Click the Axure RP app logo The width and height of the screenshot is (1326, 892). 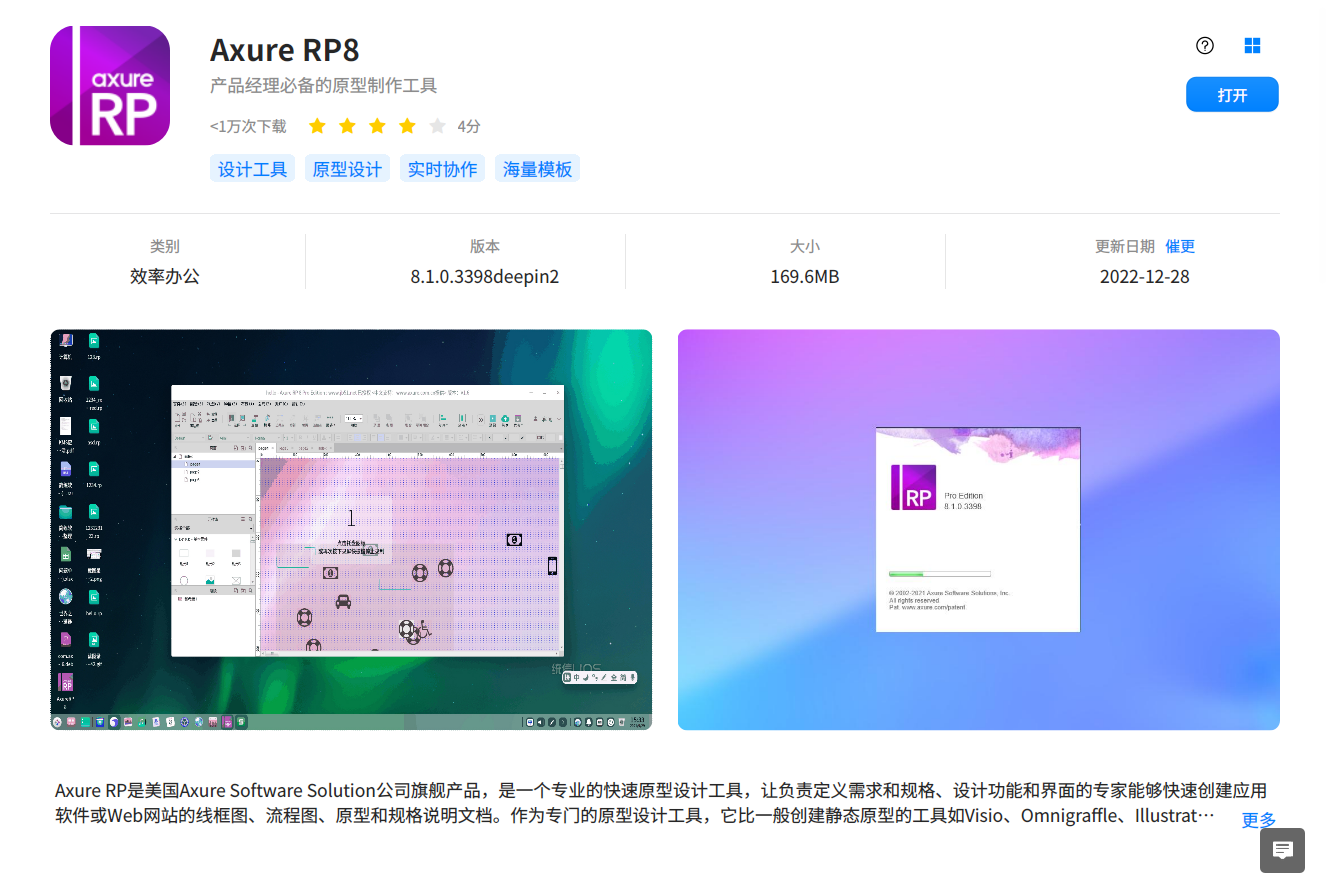coord(110,86)
